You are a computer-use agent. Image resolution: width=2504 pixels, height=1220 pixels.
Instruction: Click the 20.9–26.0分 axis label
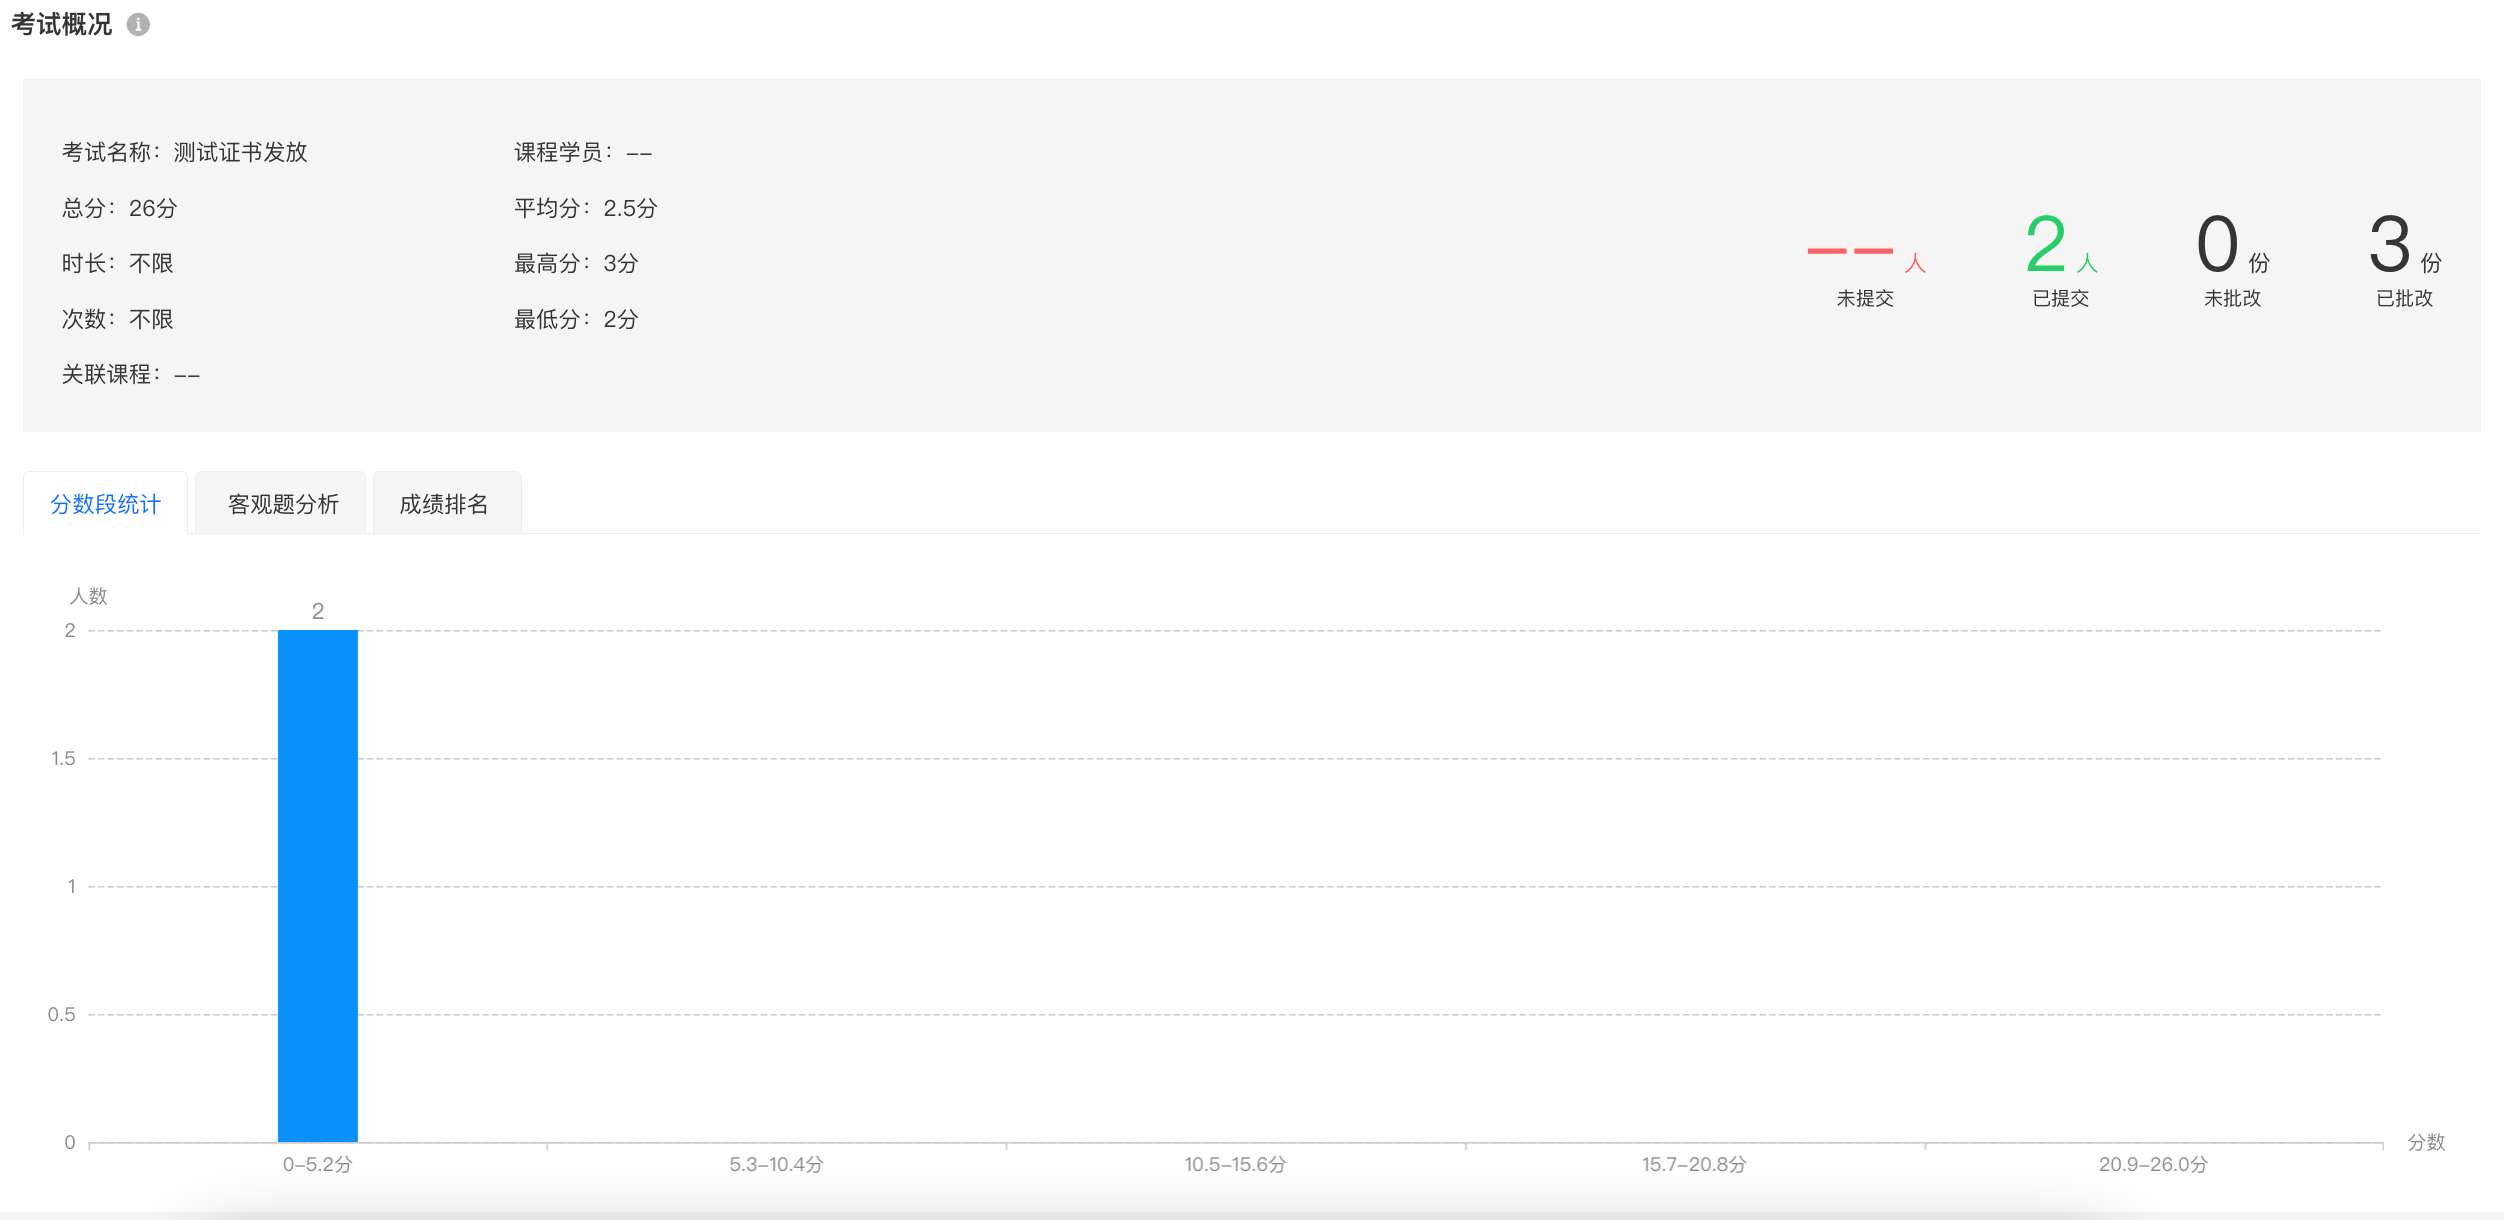(x=2153, y=1164)
